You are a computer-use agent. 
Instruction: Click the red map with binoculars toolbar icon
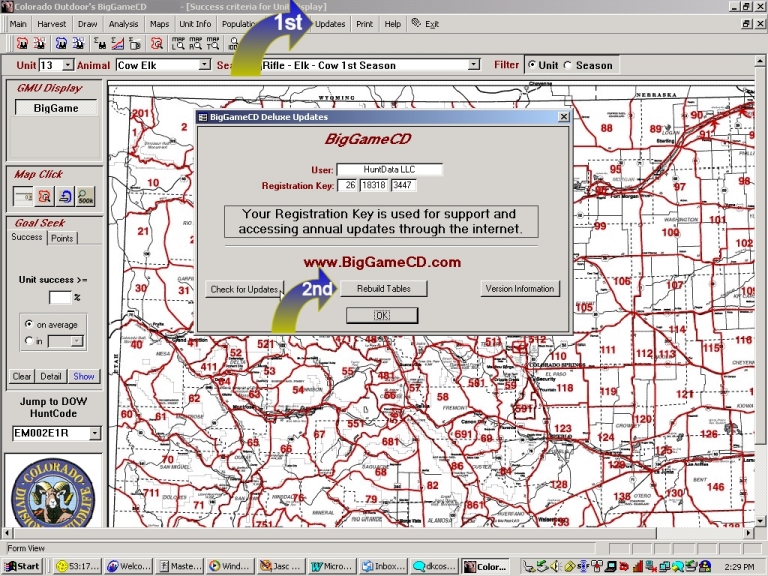point(22,43)
